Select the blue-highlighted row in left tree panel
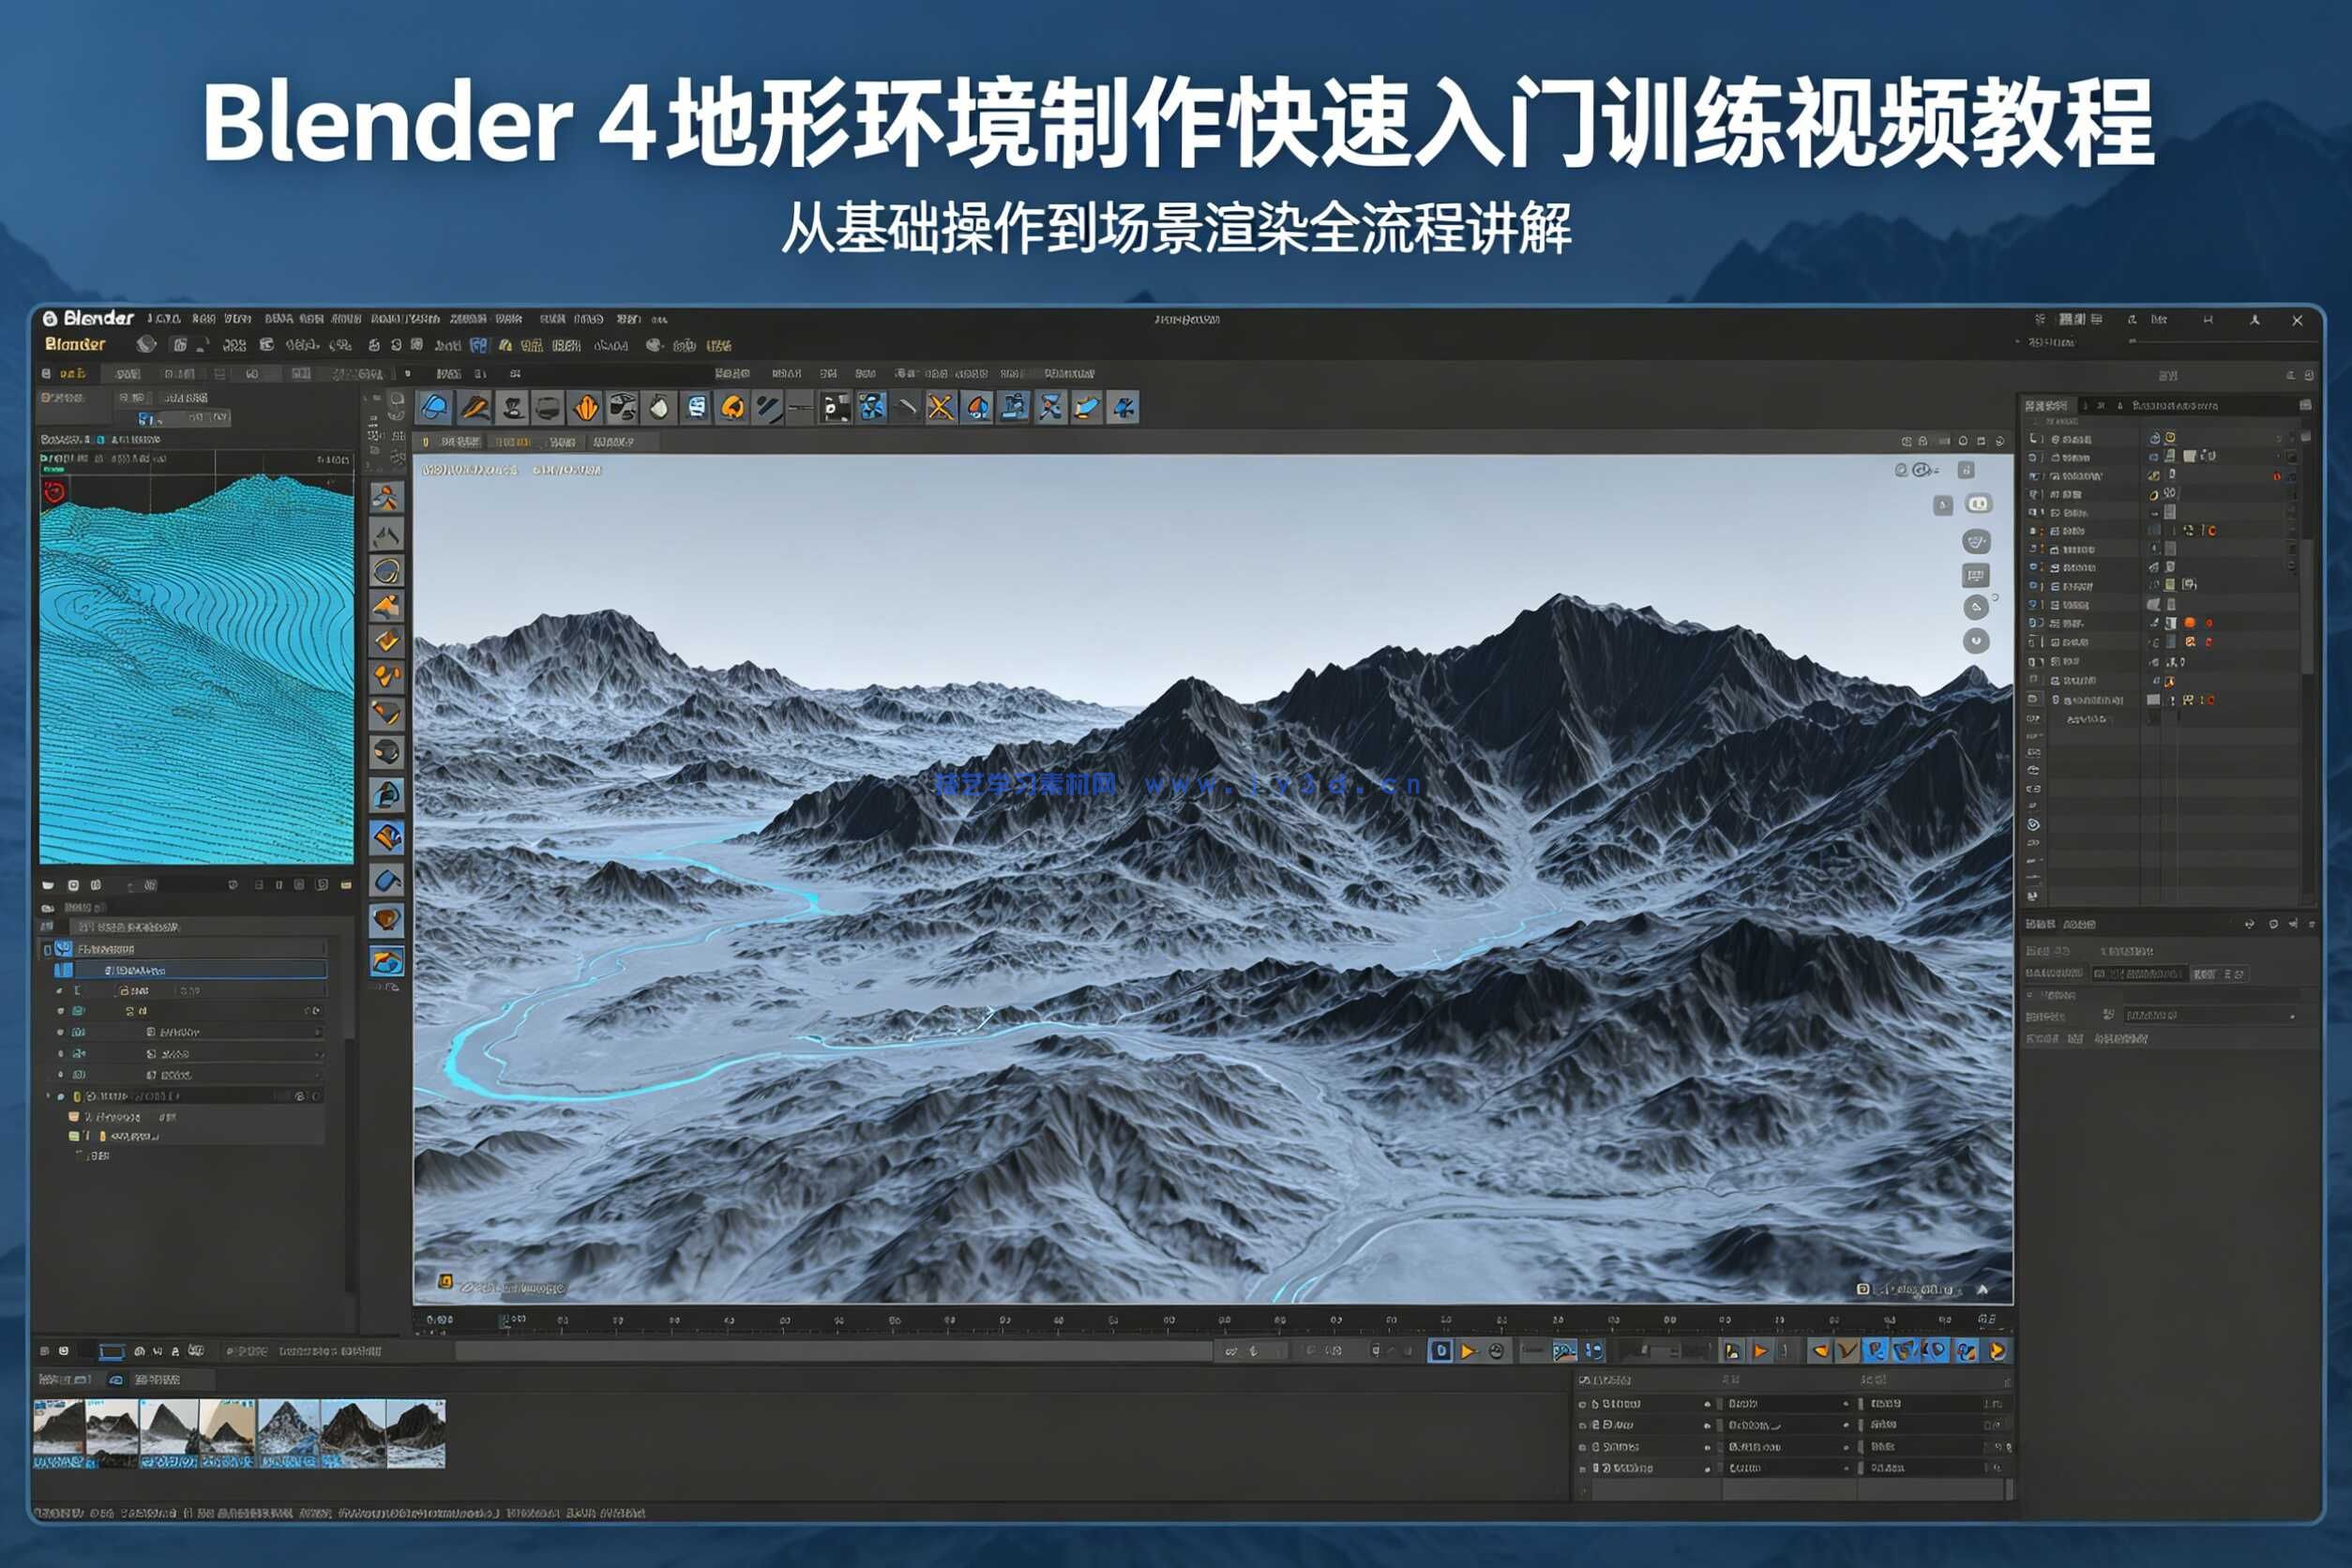Screen dimensions: 2352x1568 pos(190,970)
